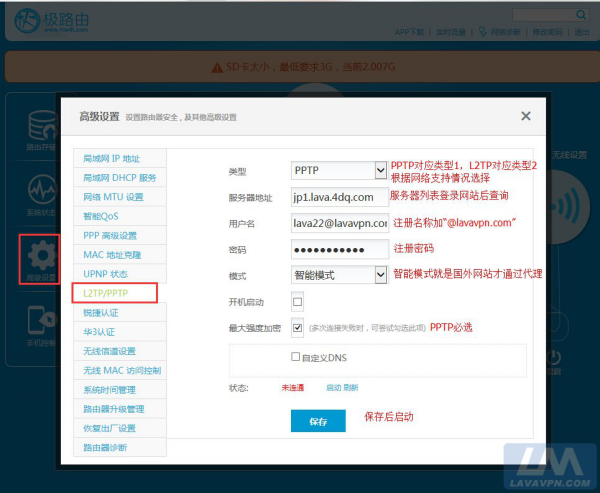
Task: Click the 高级设置 gear icon in sidebar
Action: (42, 255)
